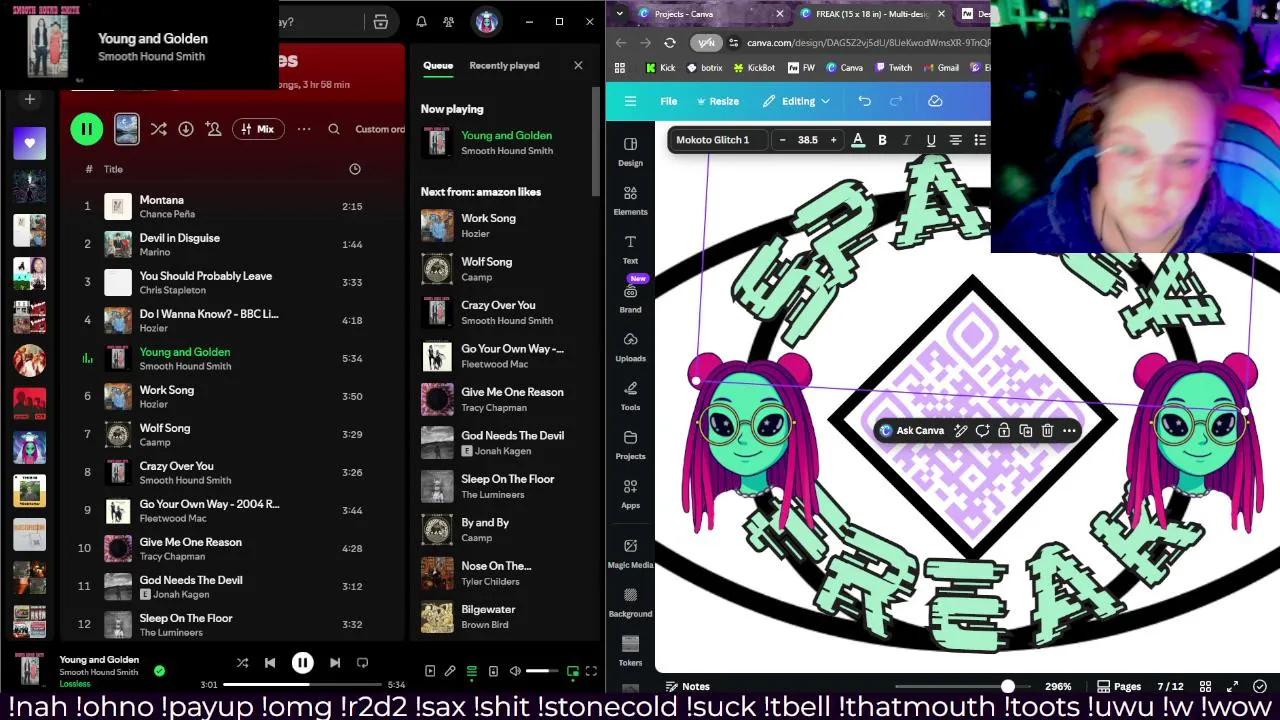Open the browser tab search chevron

tap(620, 14)
